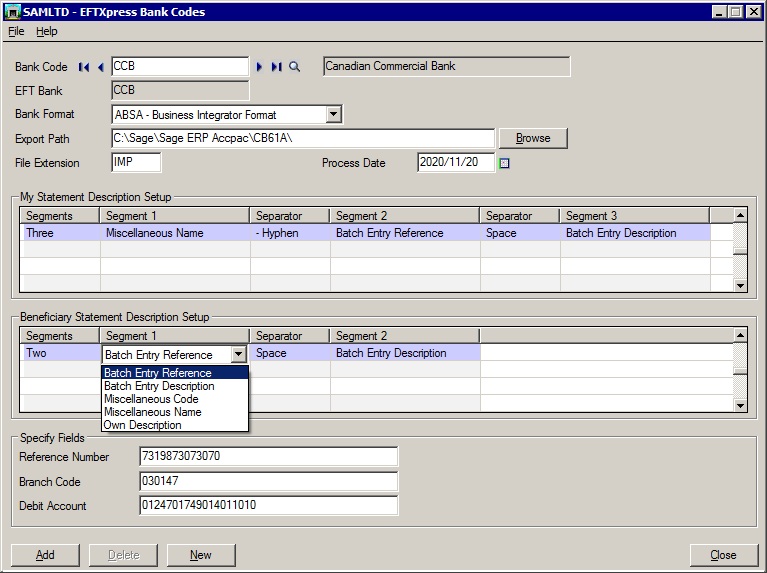
Task: Go to previous Bank Code record
Action: click(100, 67)
